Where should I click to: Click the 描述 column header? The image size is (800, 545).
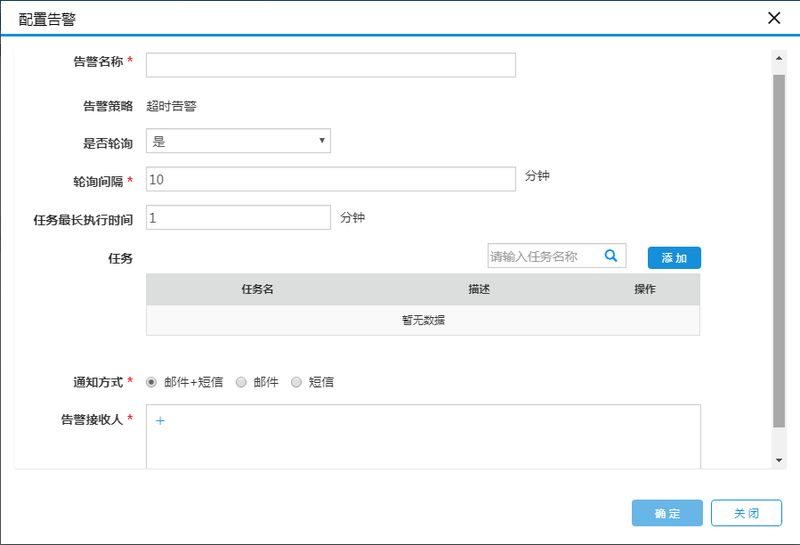point(479,289)
